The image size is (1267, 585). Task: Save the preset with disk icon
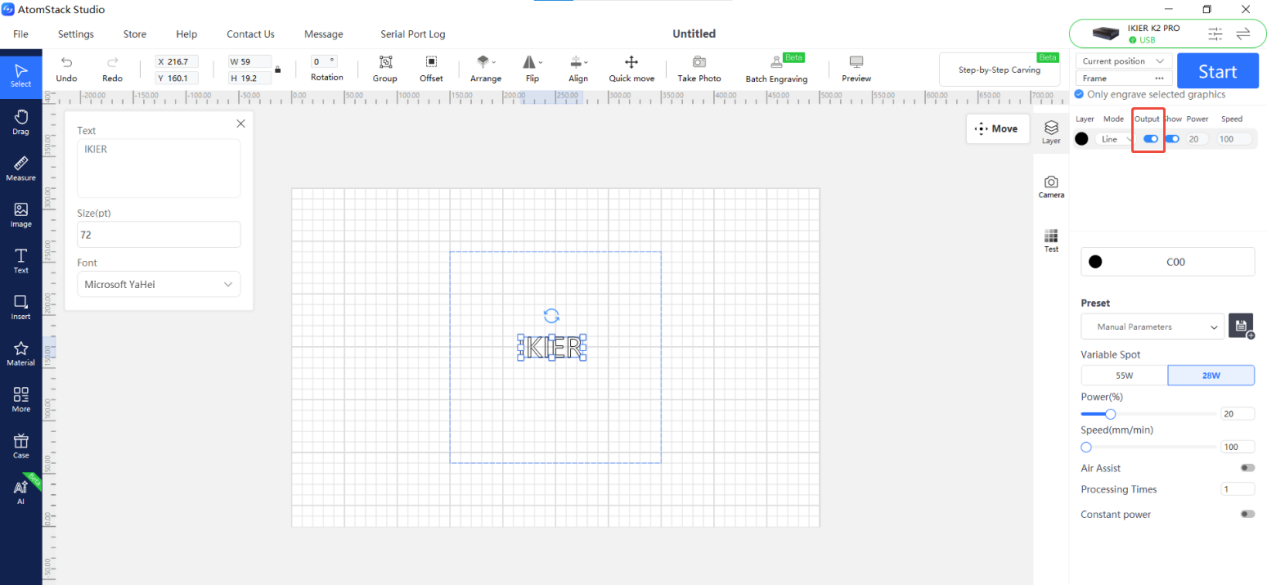(x=1241, y=326)
